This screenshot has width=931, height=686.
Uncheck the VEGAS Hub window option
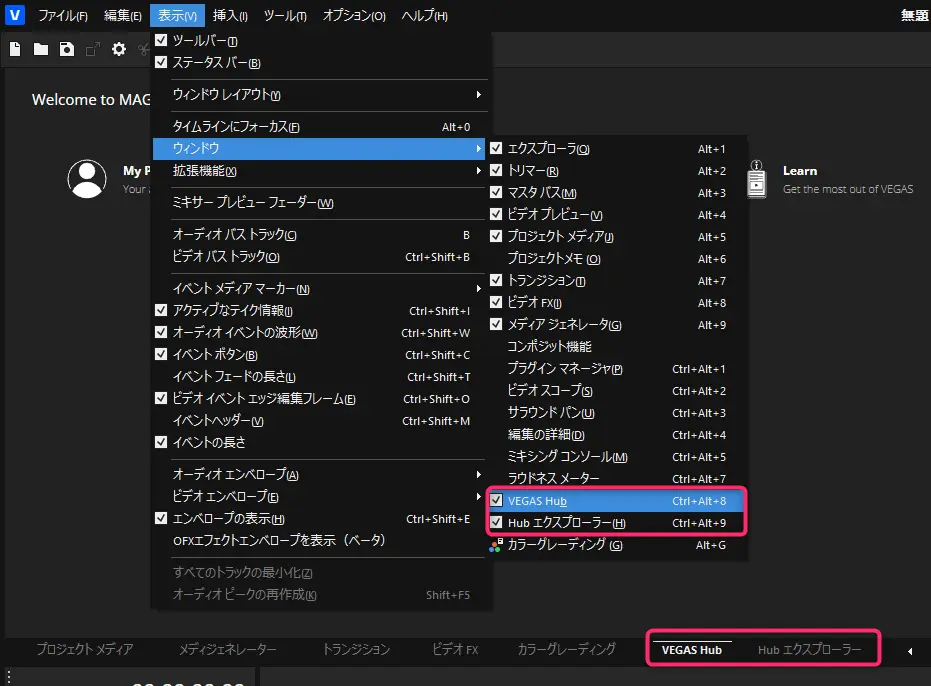click(496, 501)
